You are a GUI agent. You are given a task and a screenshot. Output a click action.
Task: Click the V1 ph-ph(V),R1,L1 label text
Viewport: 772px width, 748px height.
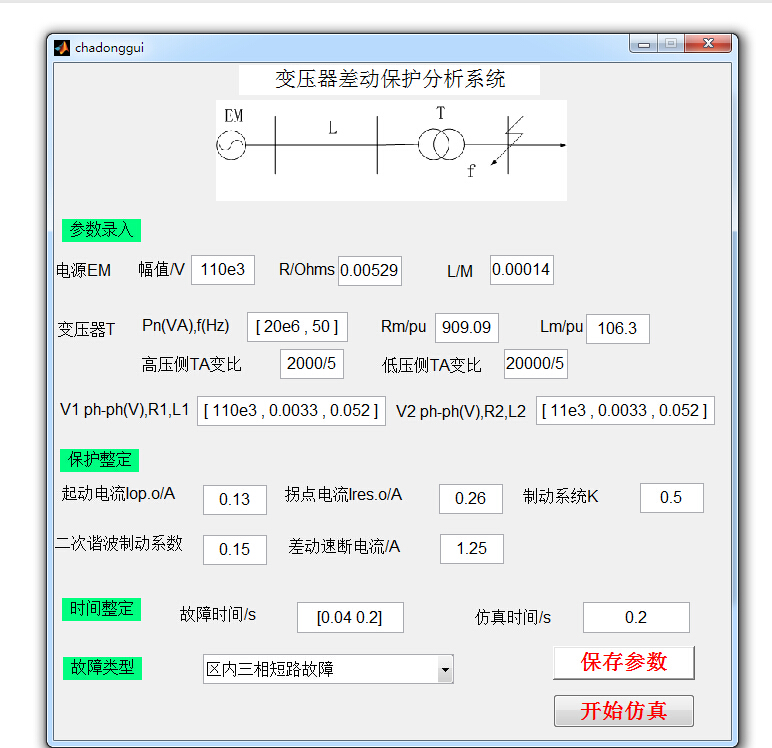125,410
